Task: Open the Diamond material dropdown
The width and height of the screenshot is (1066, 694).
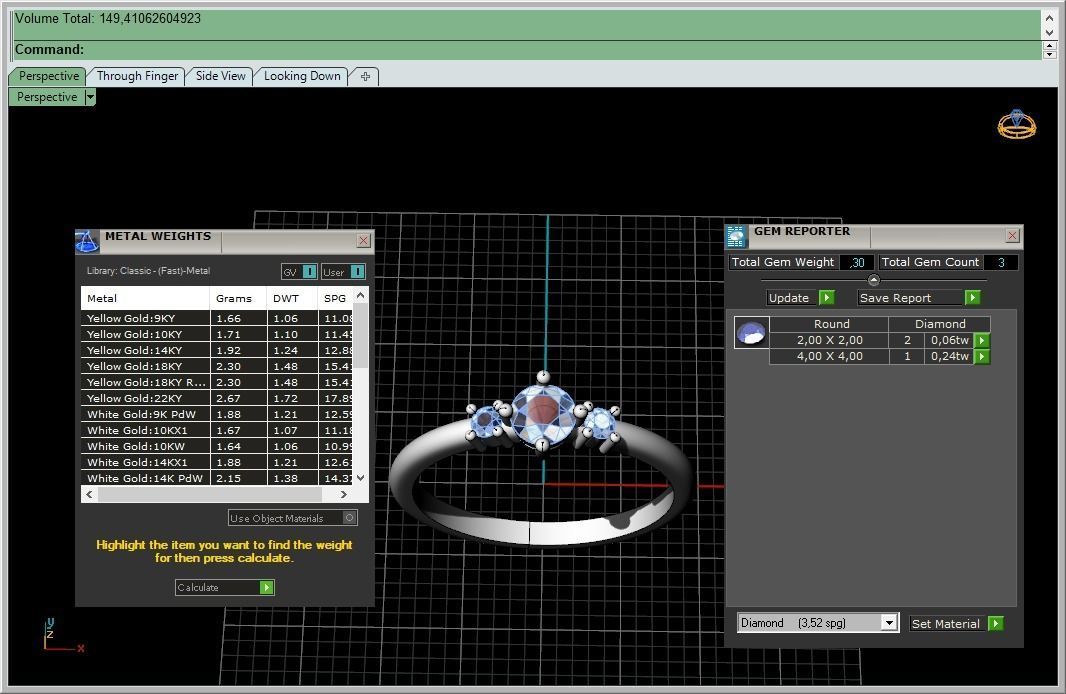Action: pos(889,623)
